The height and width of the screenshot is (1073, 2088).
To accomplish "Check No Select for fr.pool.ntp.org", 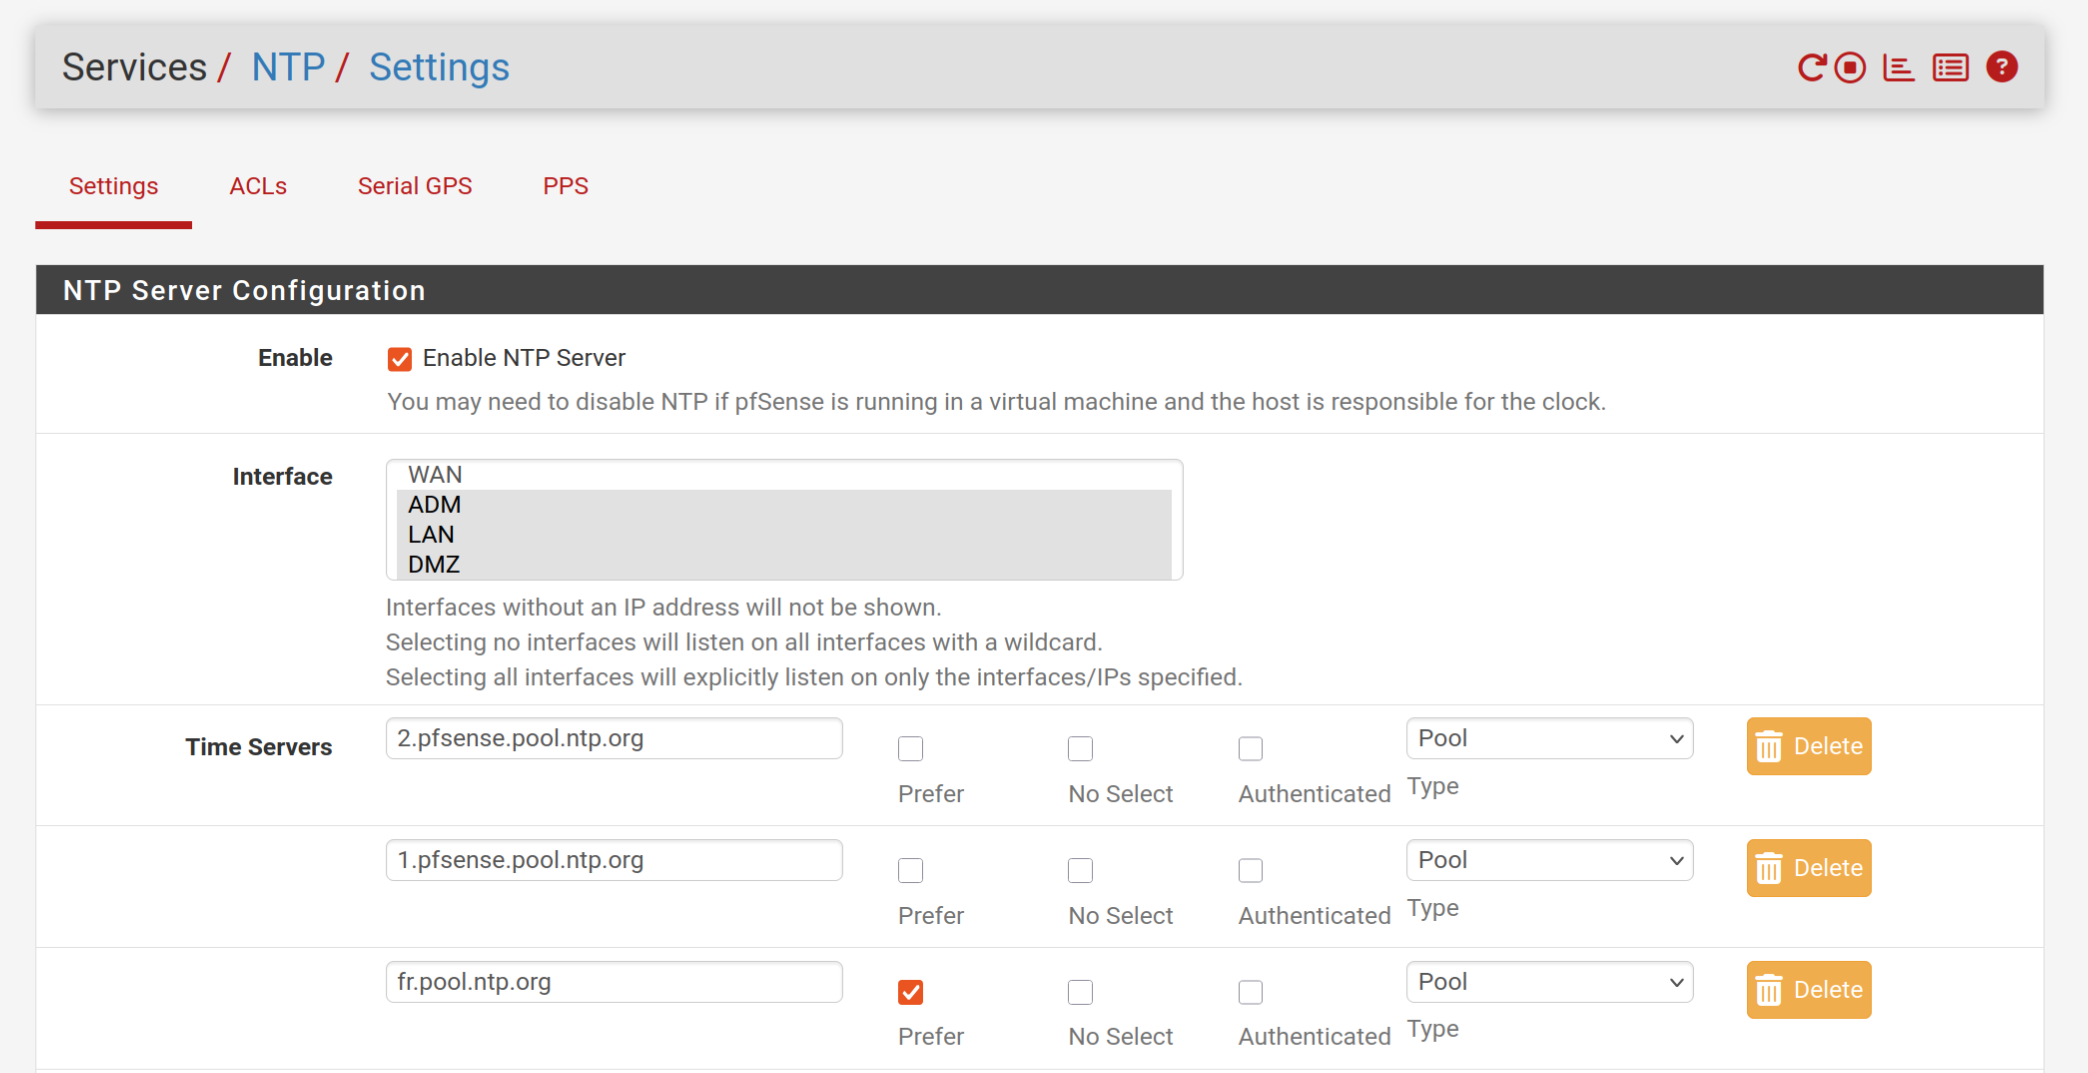I will pyautogui.click(x=1081, y=992).
